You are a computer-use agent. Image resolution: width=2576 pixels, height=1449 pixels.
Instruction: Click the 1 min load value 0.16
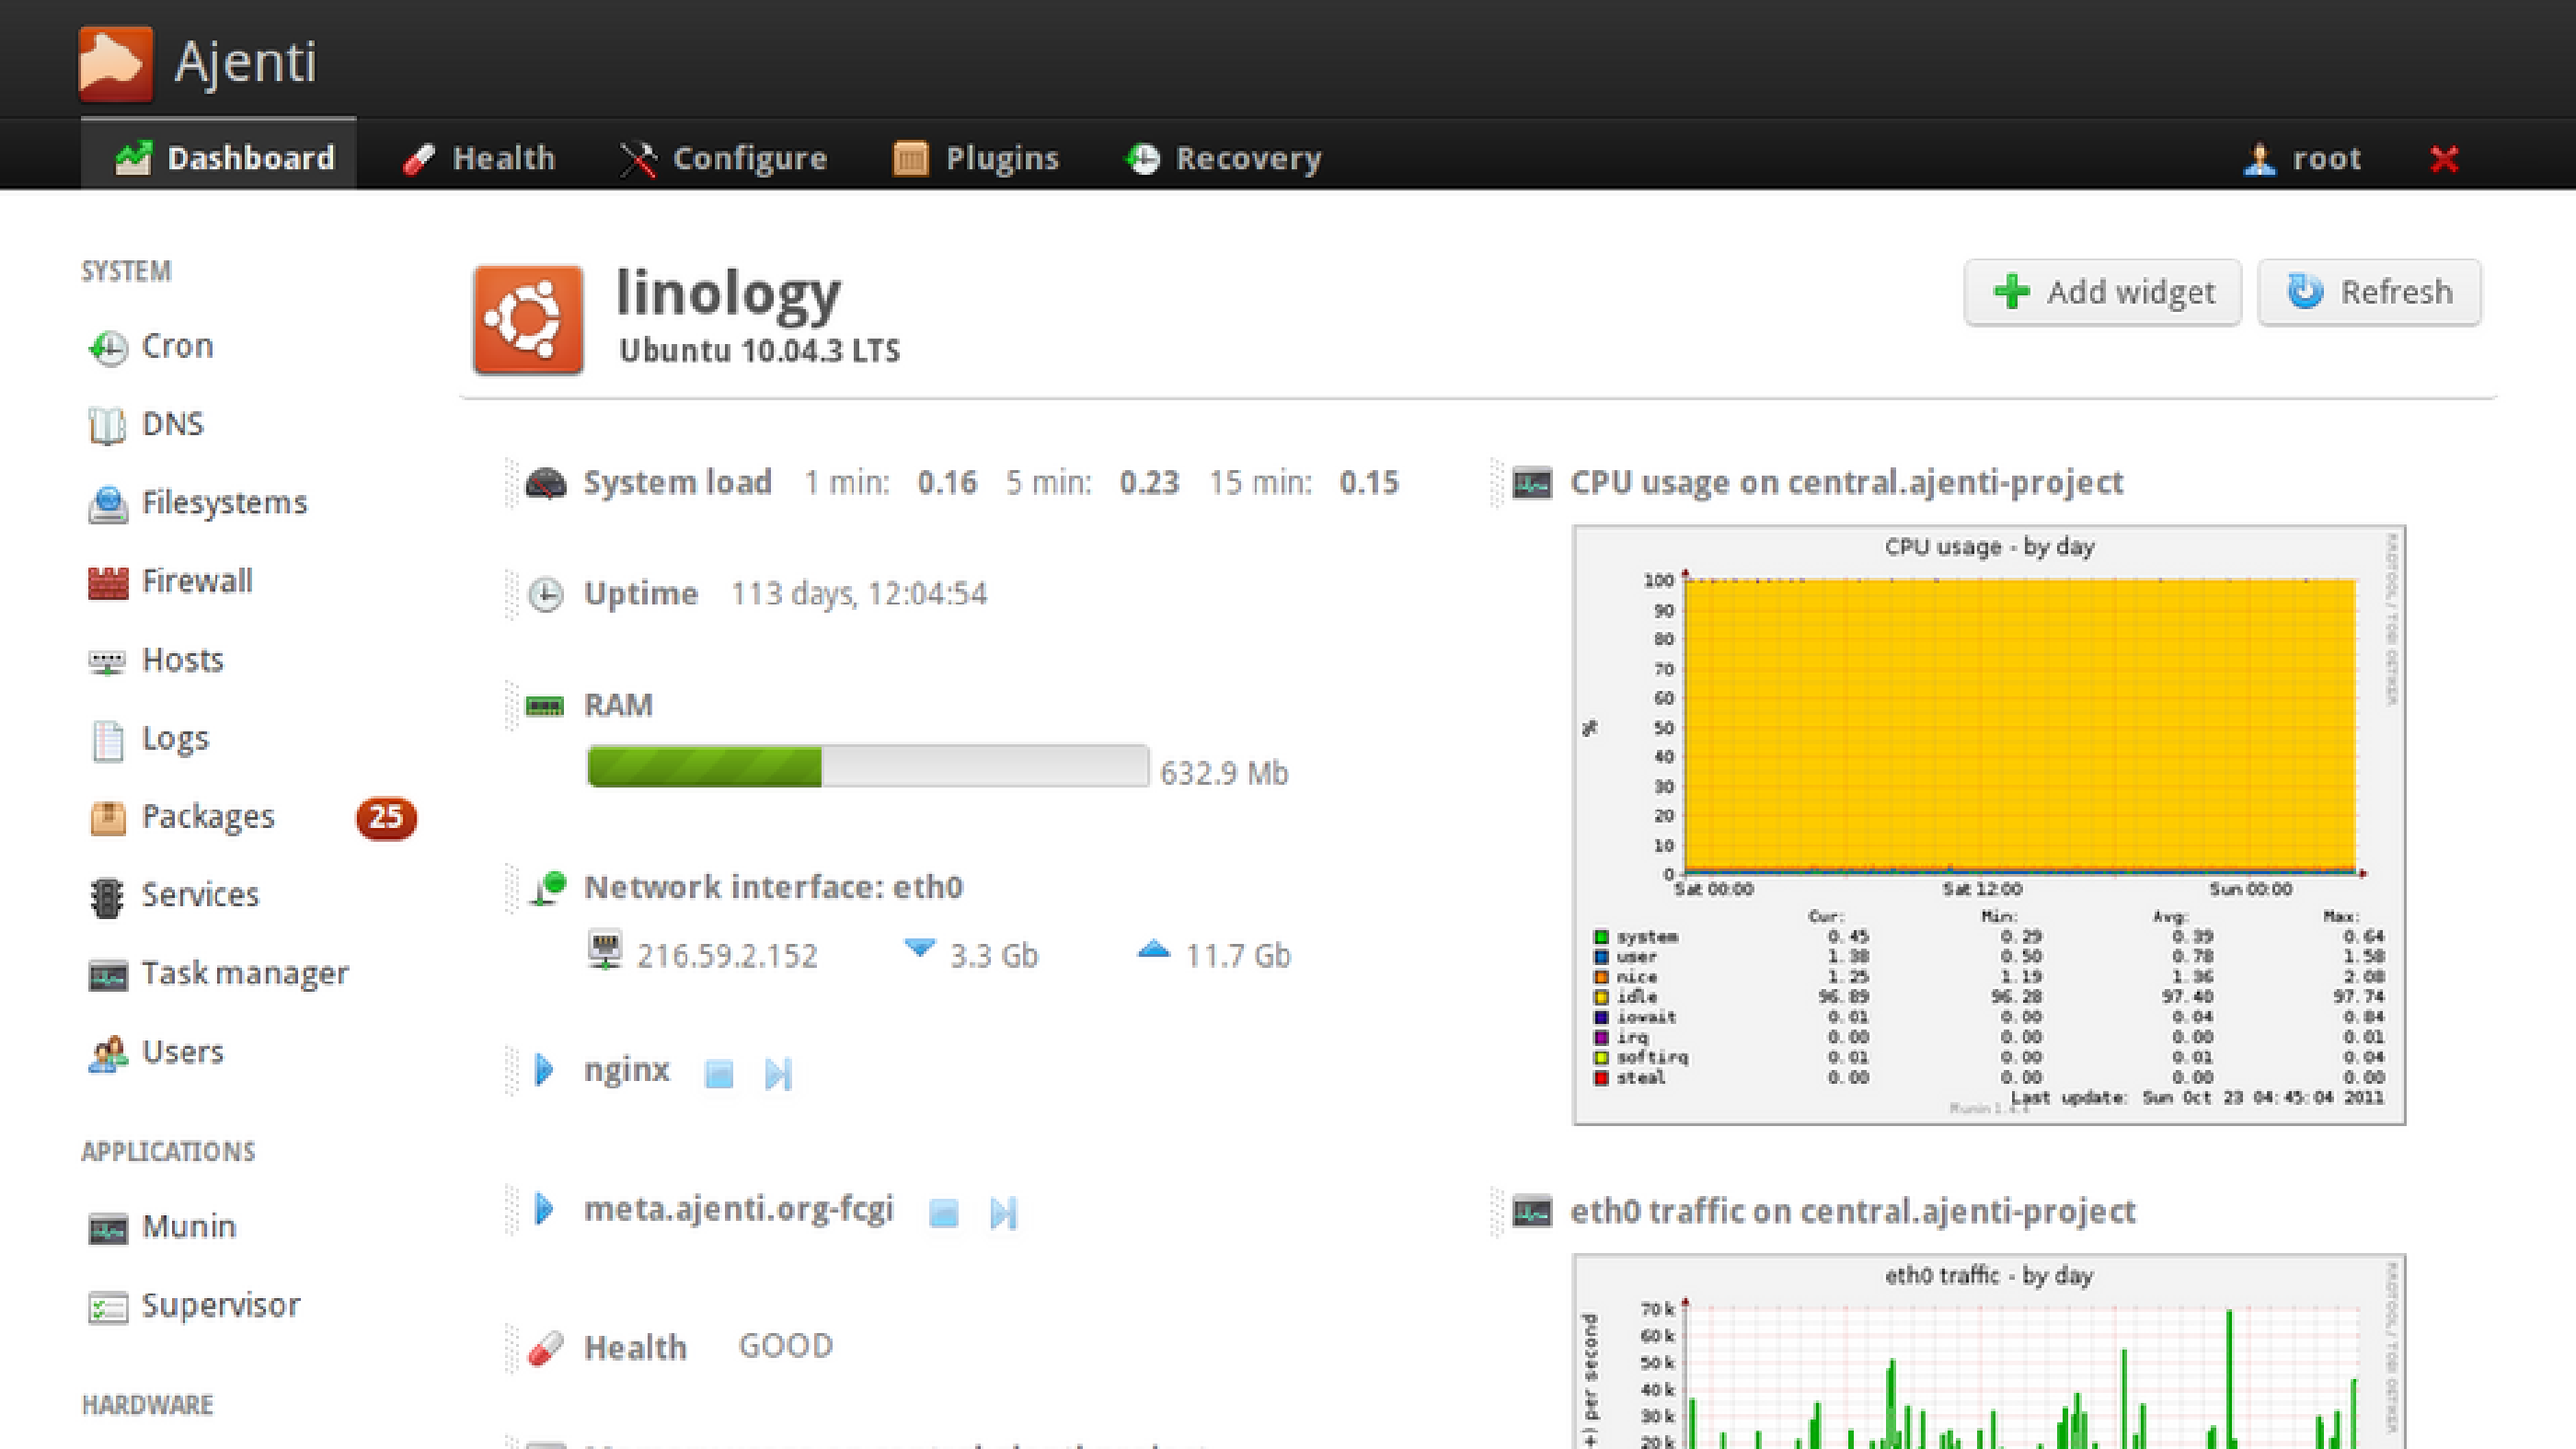click(x=947, y=483)
